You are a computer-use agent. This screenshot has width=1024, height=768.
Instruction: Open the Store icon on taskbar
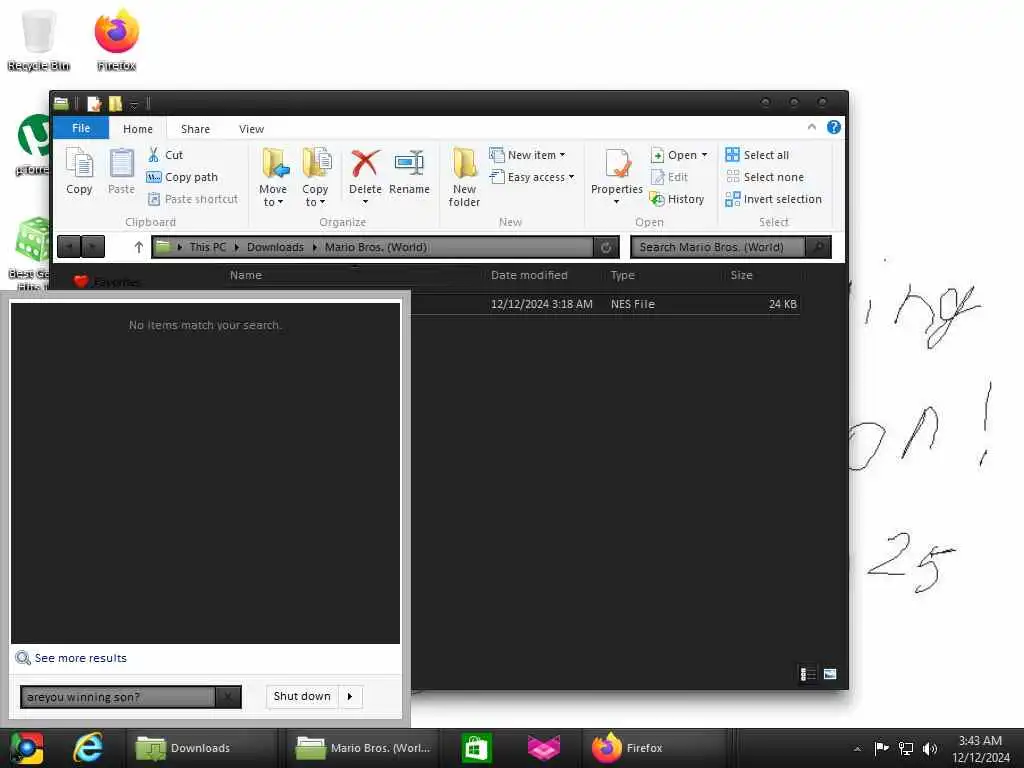477,748
